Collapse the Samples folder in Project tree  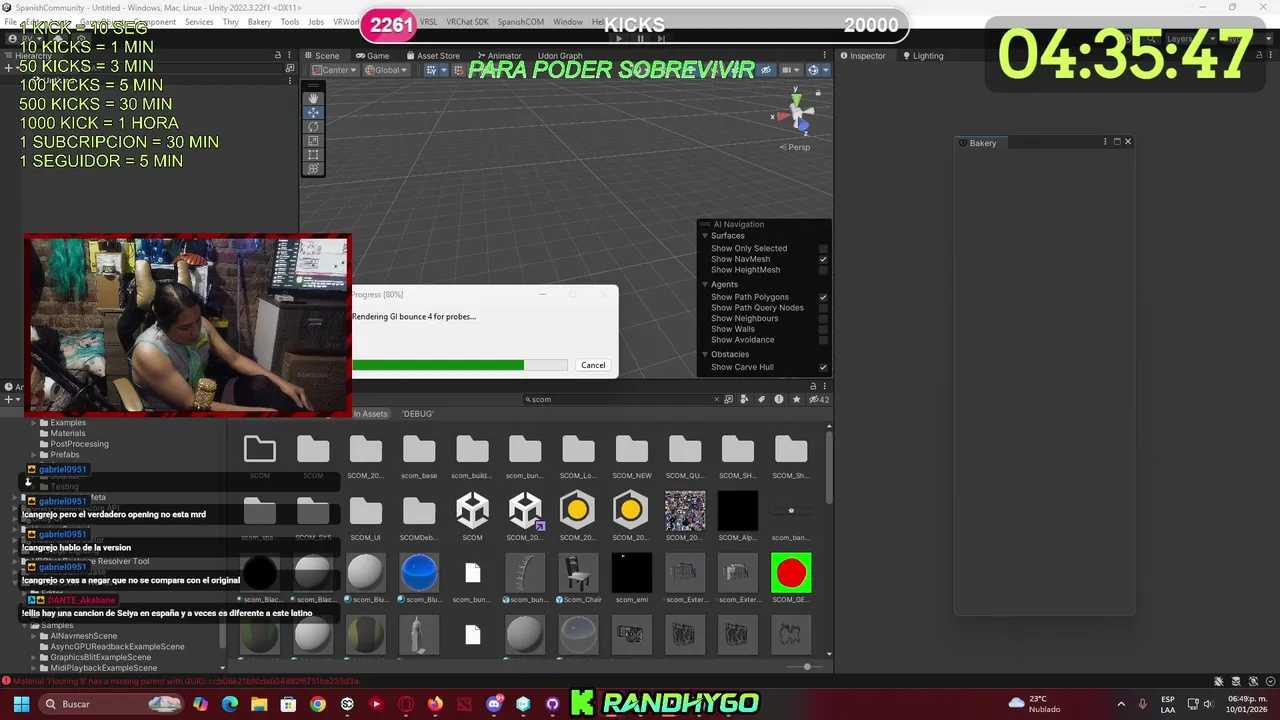coord(23,625)
